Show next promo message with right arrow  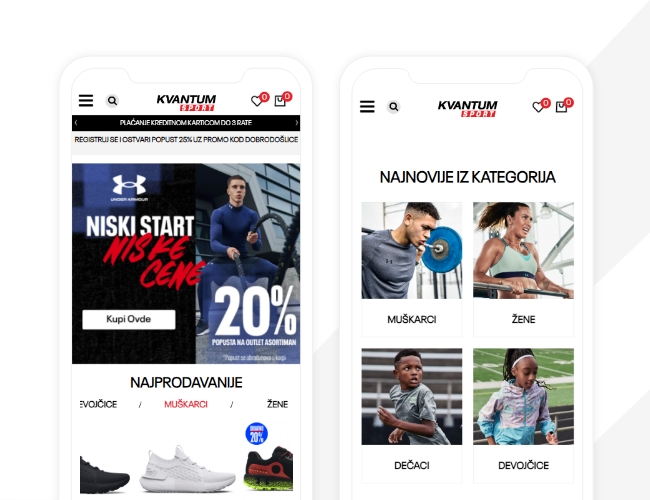296,123
